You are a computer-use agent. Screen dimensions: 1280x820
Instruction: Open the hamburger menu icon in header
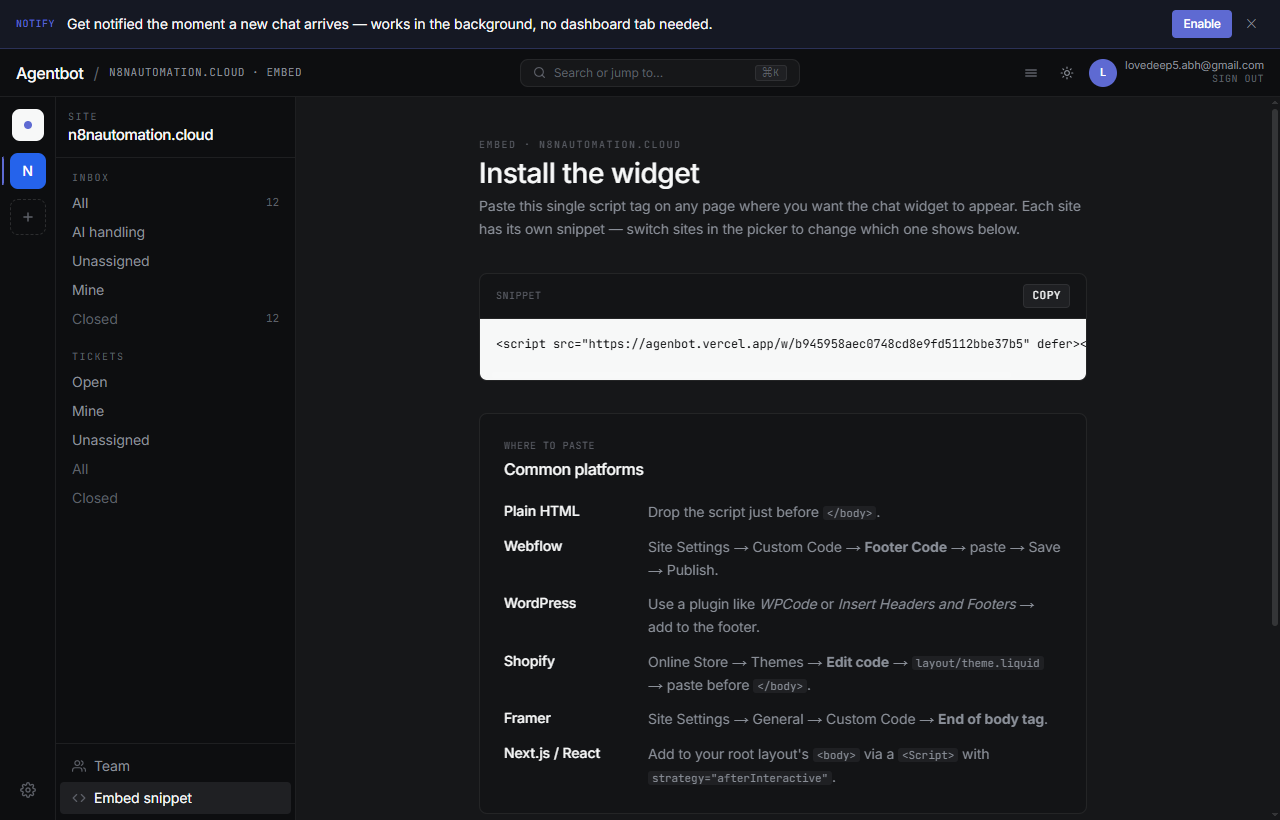[1031, 73]
